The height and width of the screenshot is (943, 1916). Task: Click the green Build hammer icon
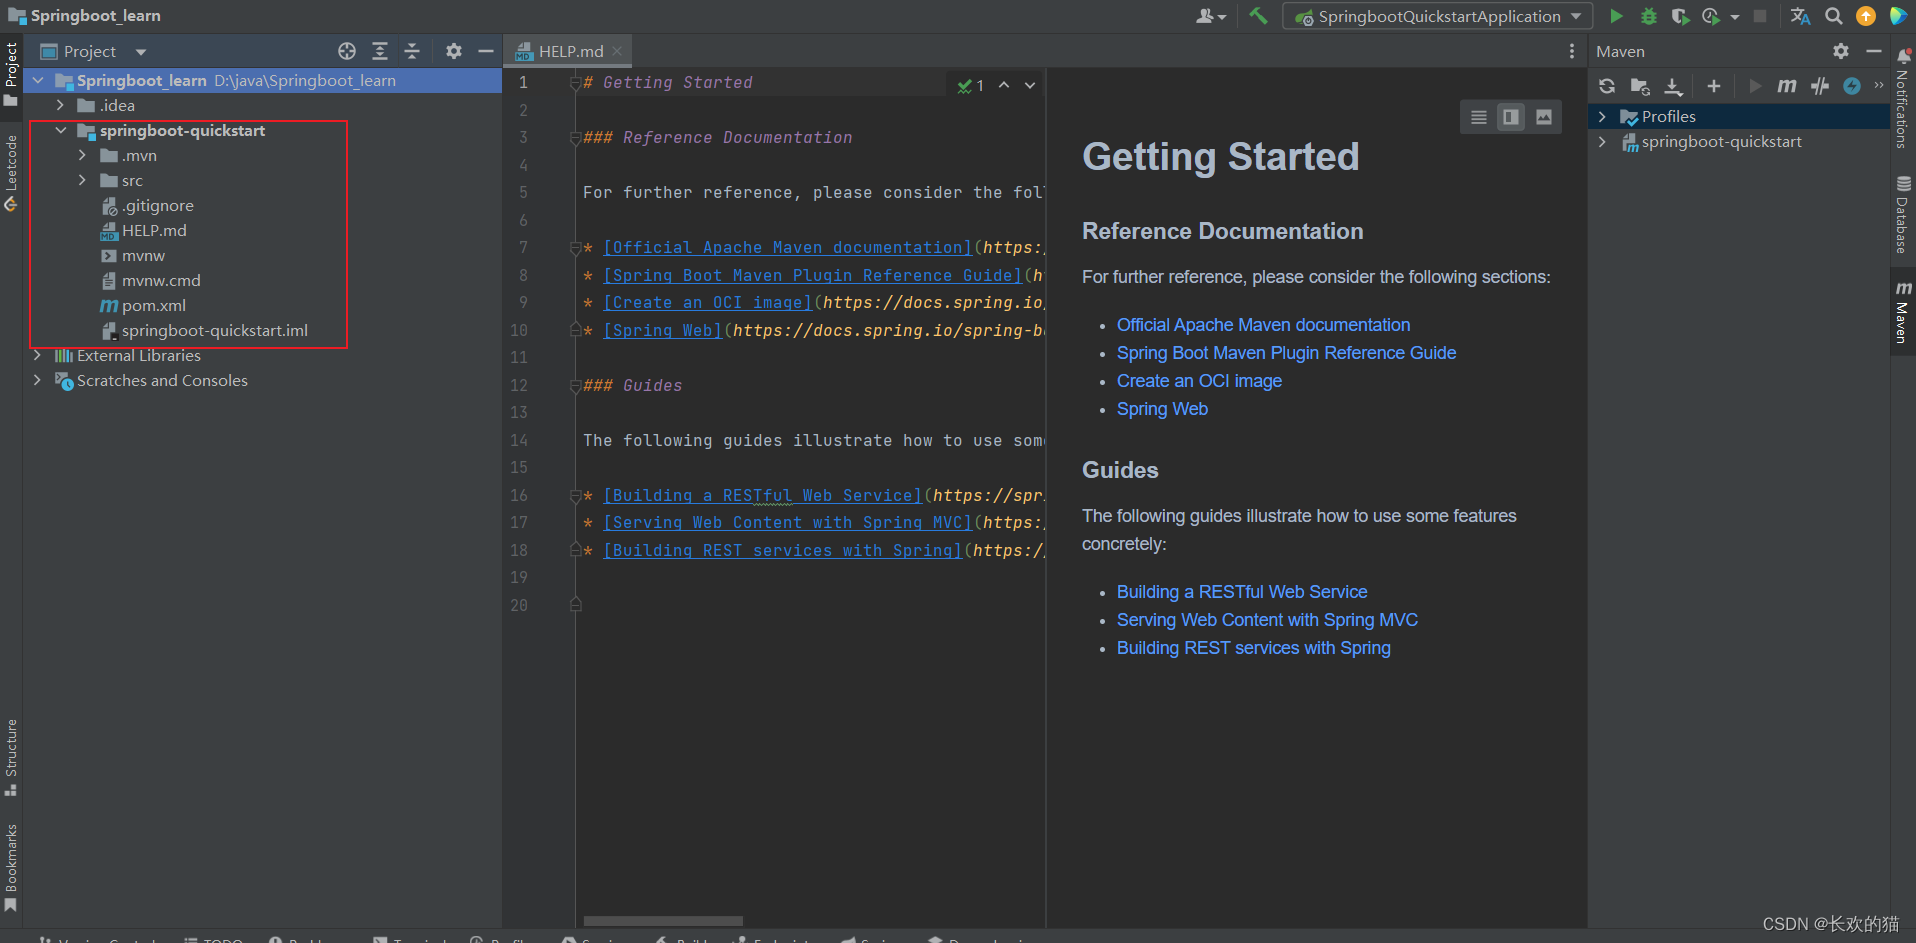[x=1258, y=16]
